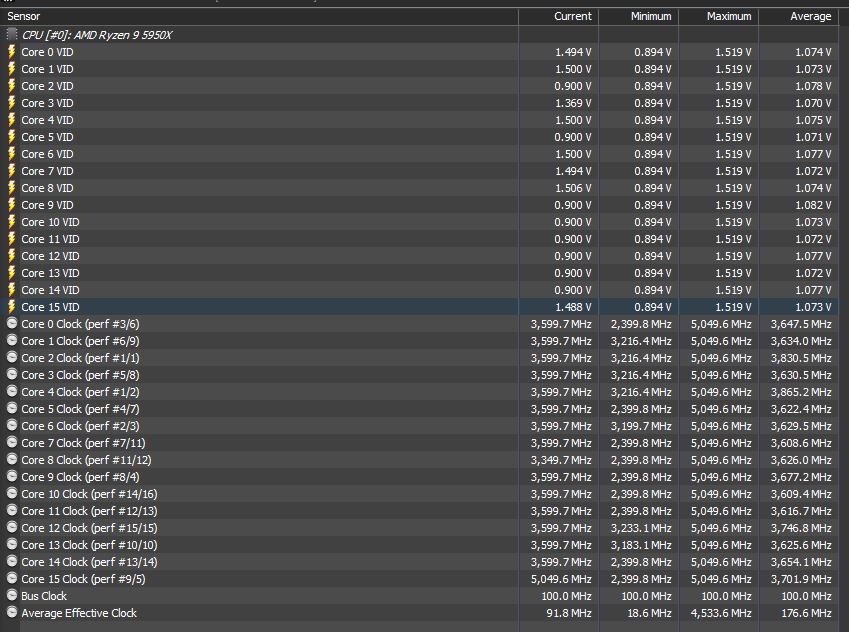849x632 pixels.
Task: Click the clock icon for Core 0 Clock
Action: [12, 323]
